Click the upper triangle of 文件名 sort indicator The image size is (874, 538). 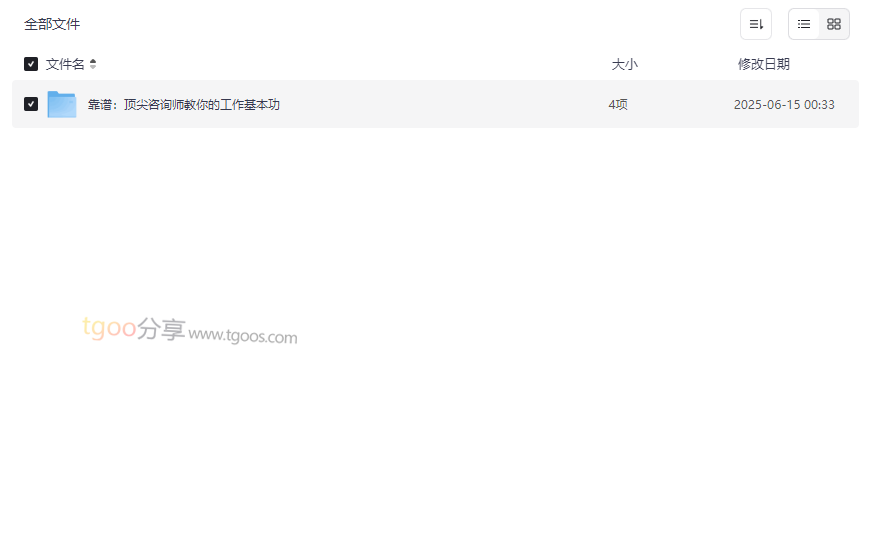pos(93,61)
